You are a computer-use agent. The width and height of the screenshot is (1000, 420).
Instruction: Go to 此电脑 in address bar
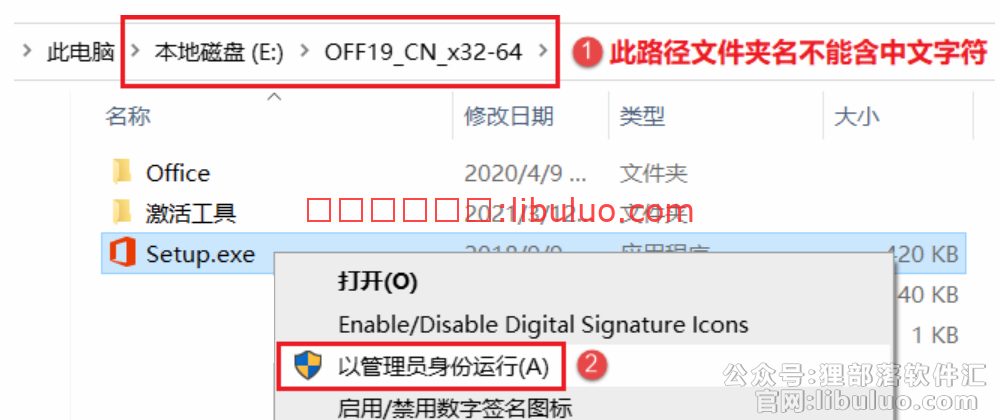[x=80, y=52]
